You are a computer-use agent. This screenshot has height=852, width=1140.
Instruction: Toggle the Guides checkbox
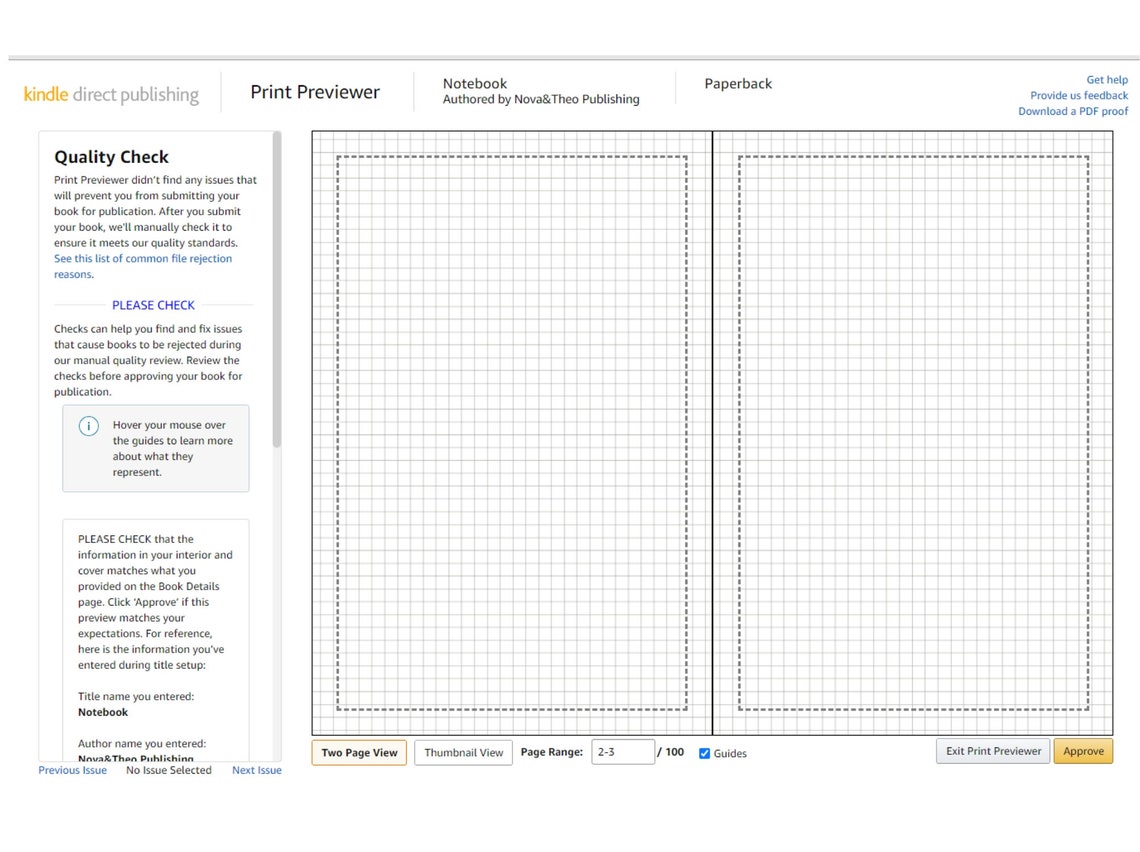pyautogui.click(x=705, y=753)
